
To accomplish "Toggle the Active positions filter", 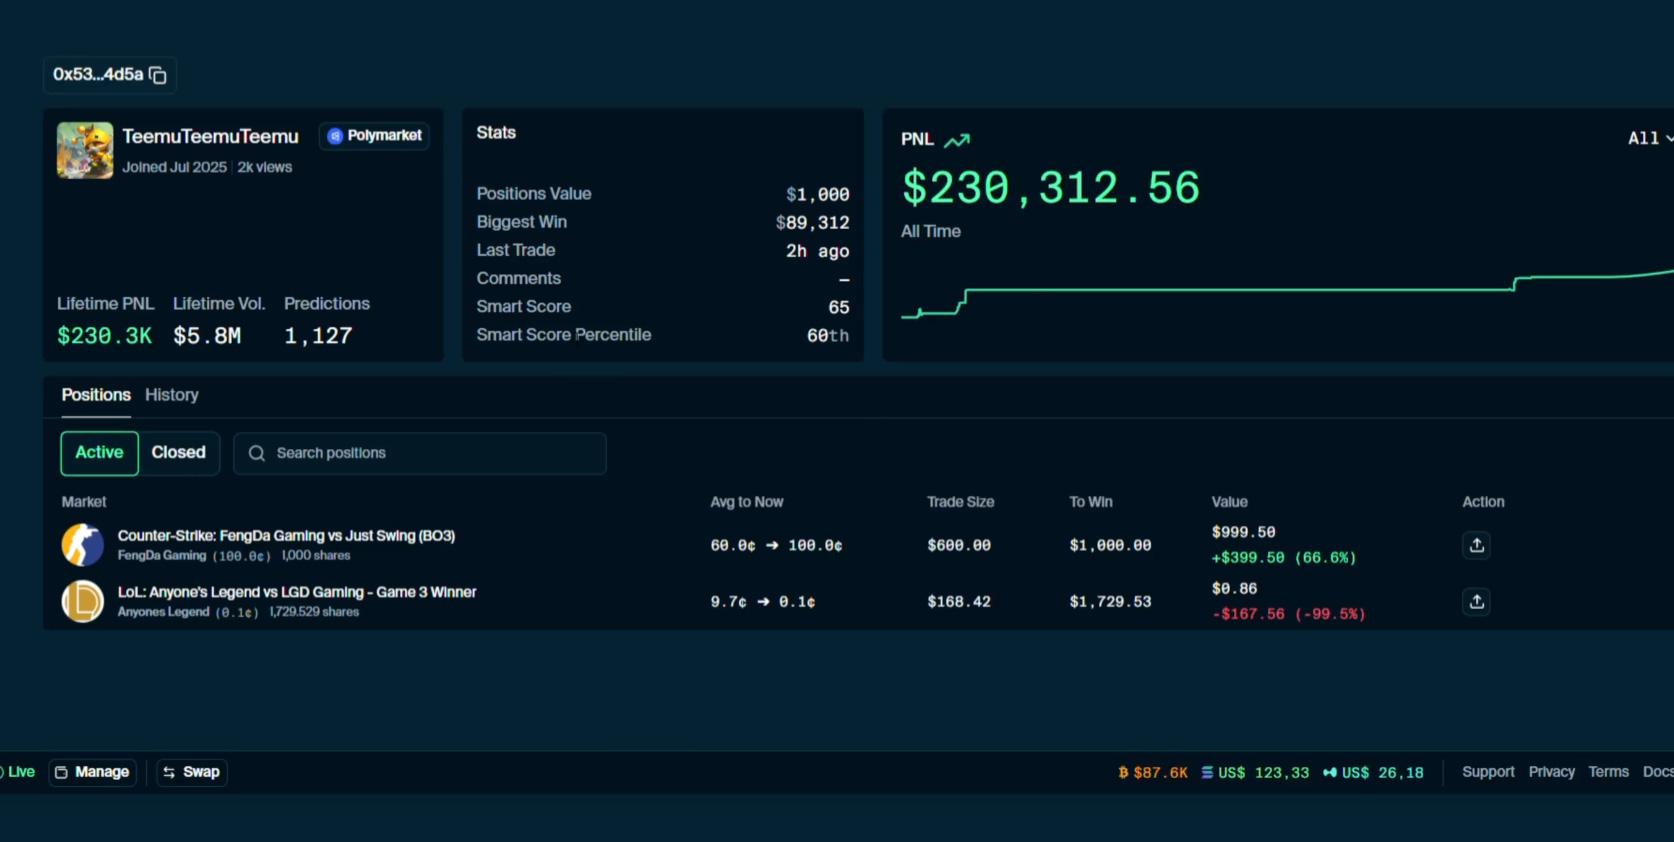I will coord(99,453).
